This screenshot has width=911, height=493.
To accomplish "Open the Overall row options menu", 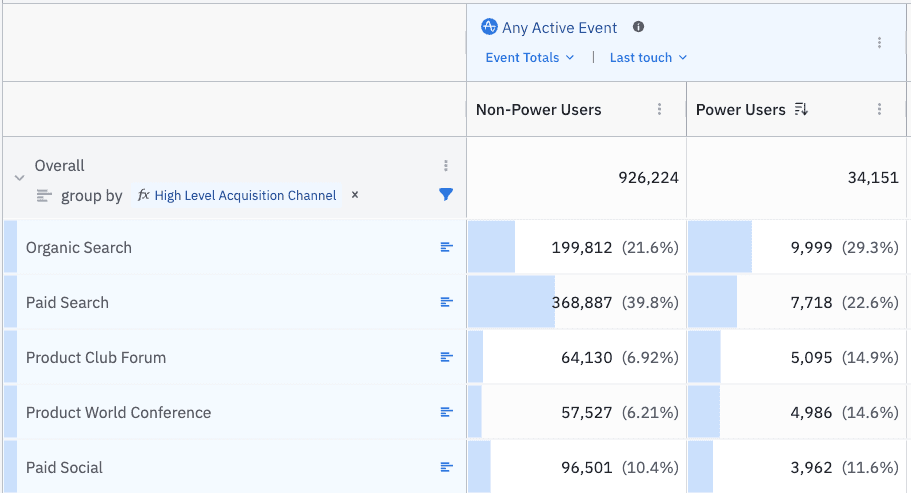I will click(x=446, y=166).
